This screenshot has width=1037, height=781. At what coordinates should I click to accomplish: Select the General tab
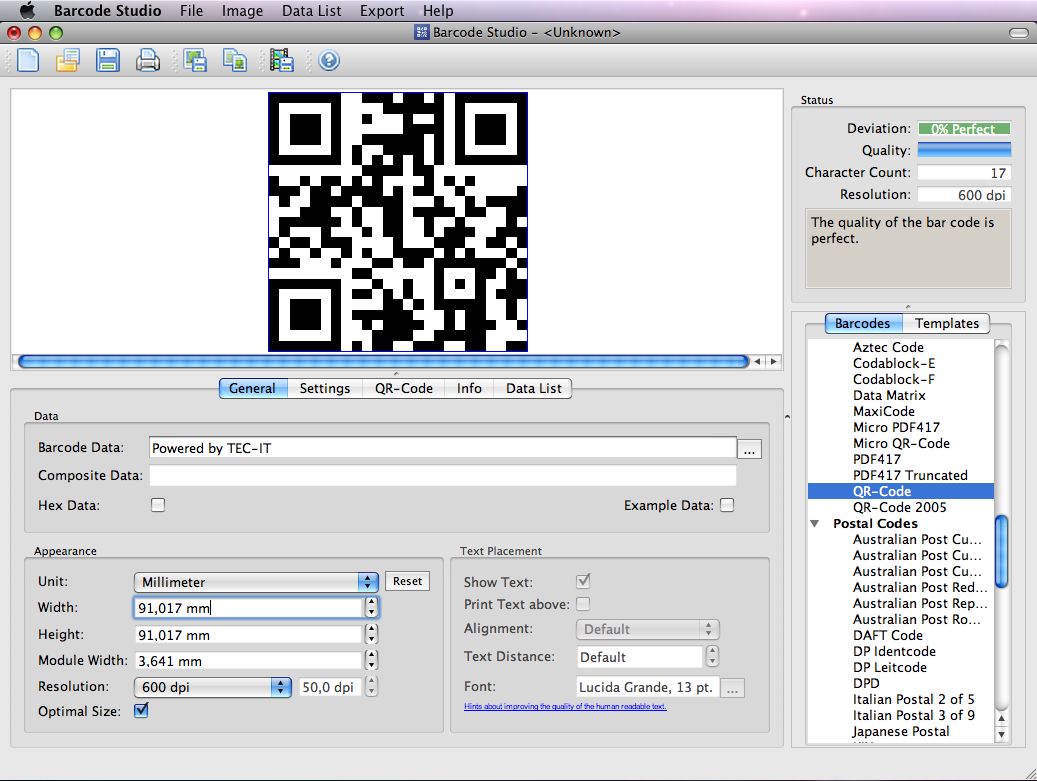[x=253, y=388]
